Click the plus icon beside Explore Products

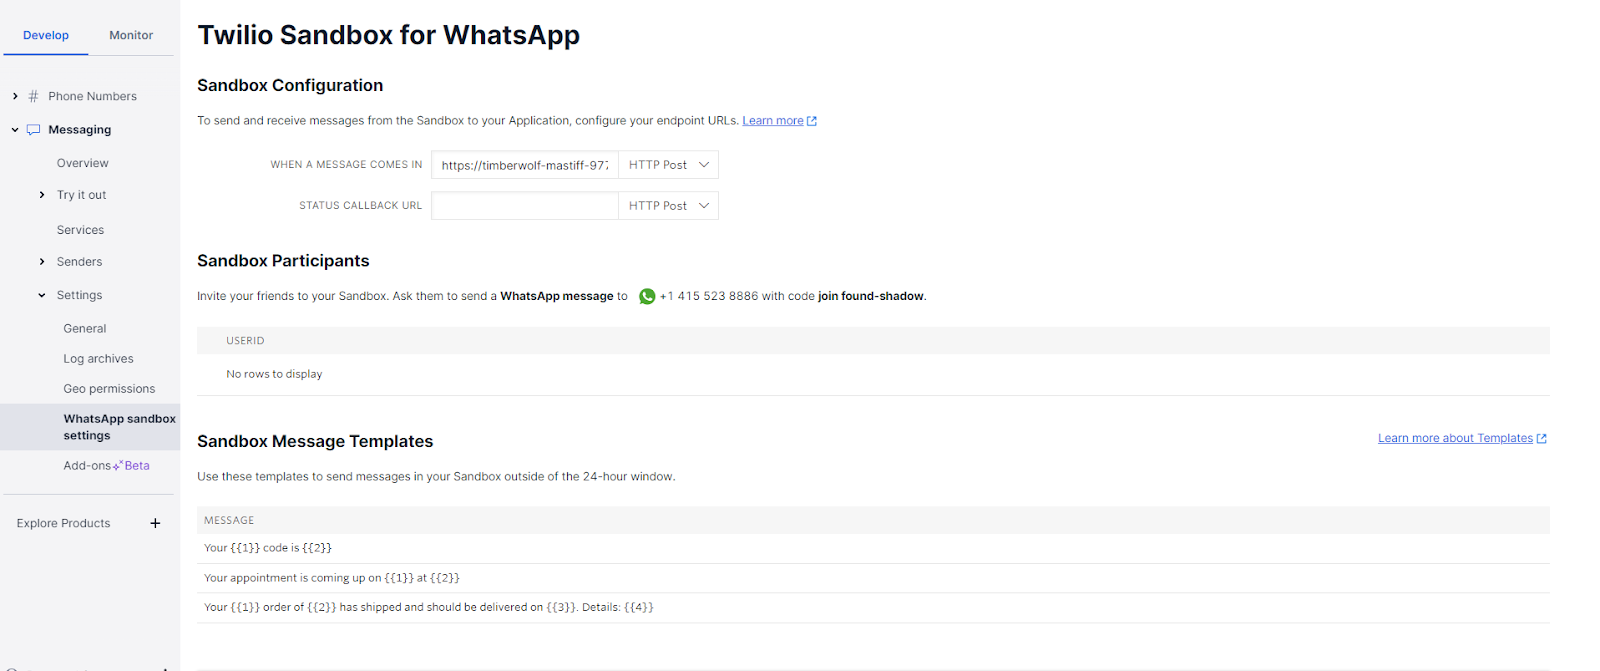(x=155, y=523)
